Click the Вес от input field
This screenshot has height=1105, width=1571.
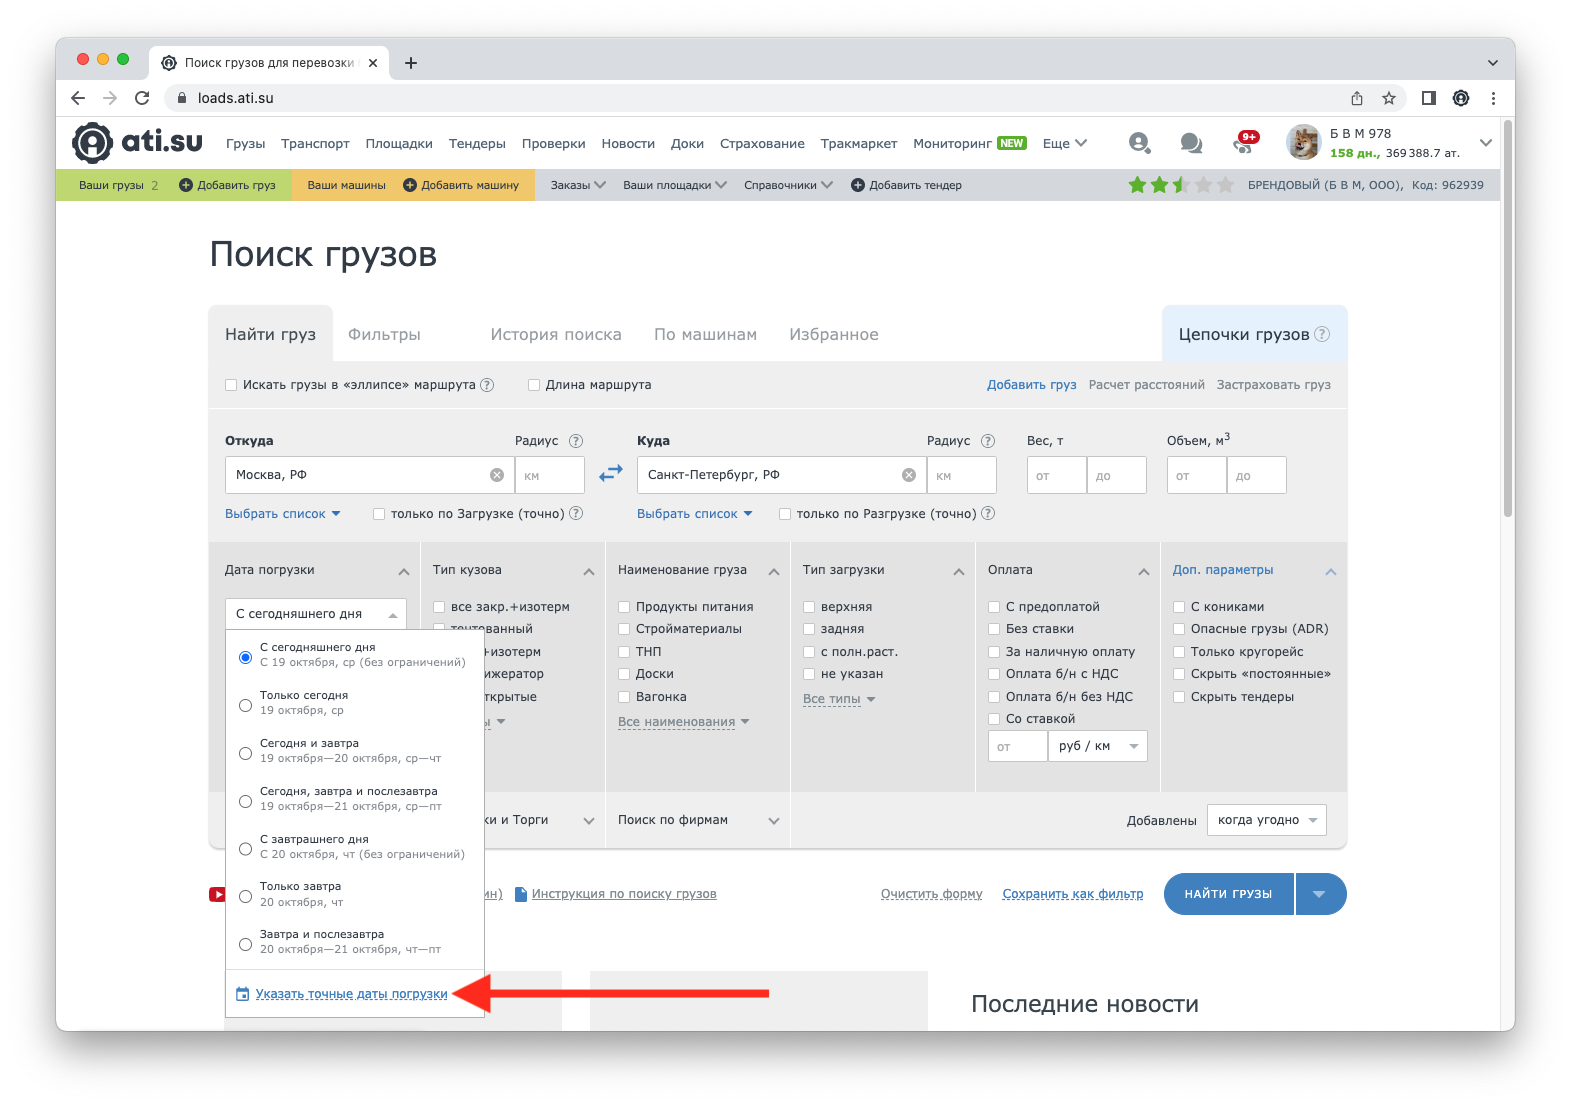pos(1057,475)
